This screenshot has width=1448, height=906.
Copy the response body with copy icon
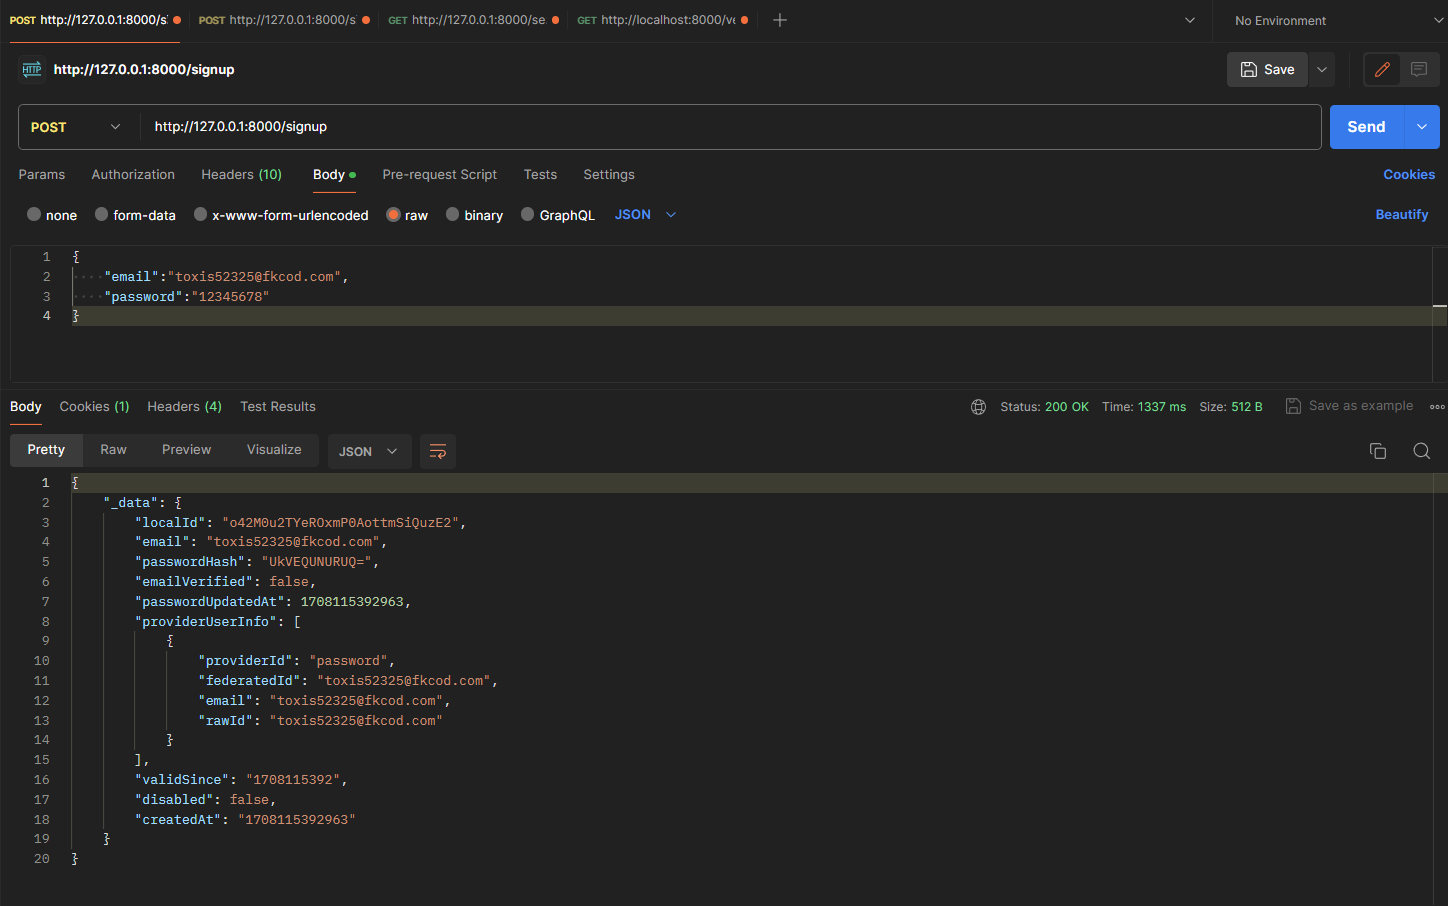point(1378,451)
